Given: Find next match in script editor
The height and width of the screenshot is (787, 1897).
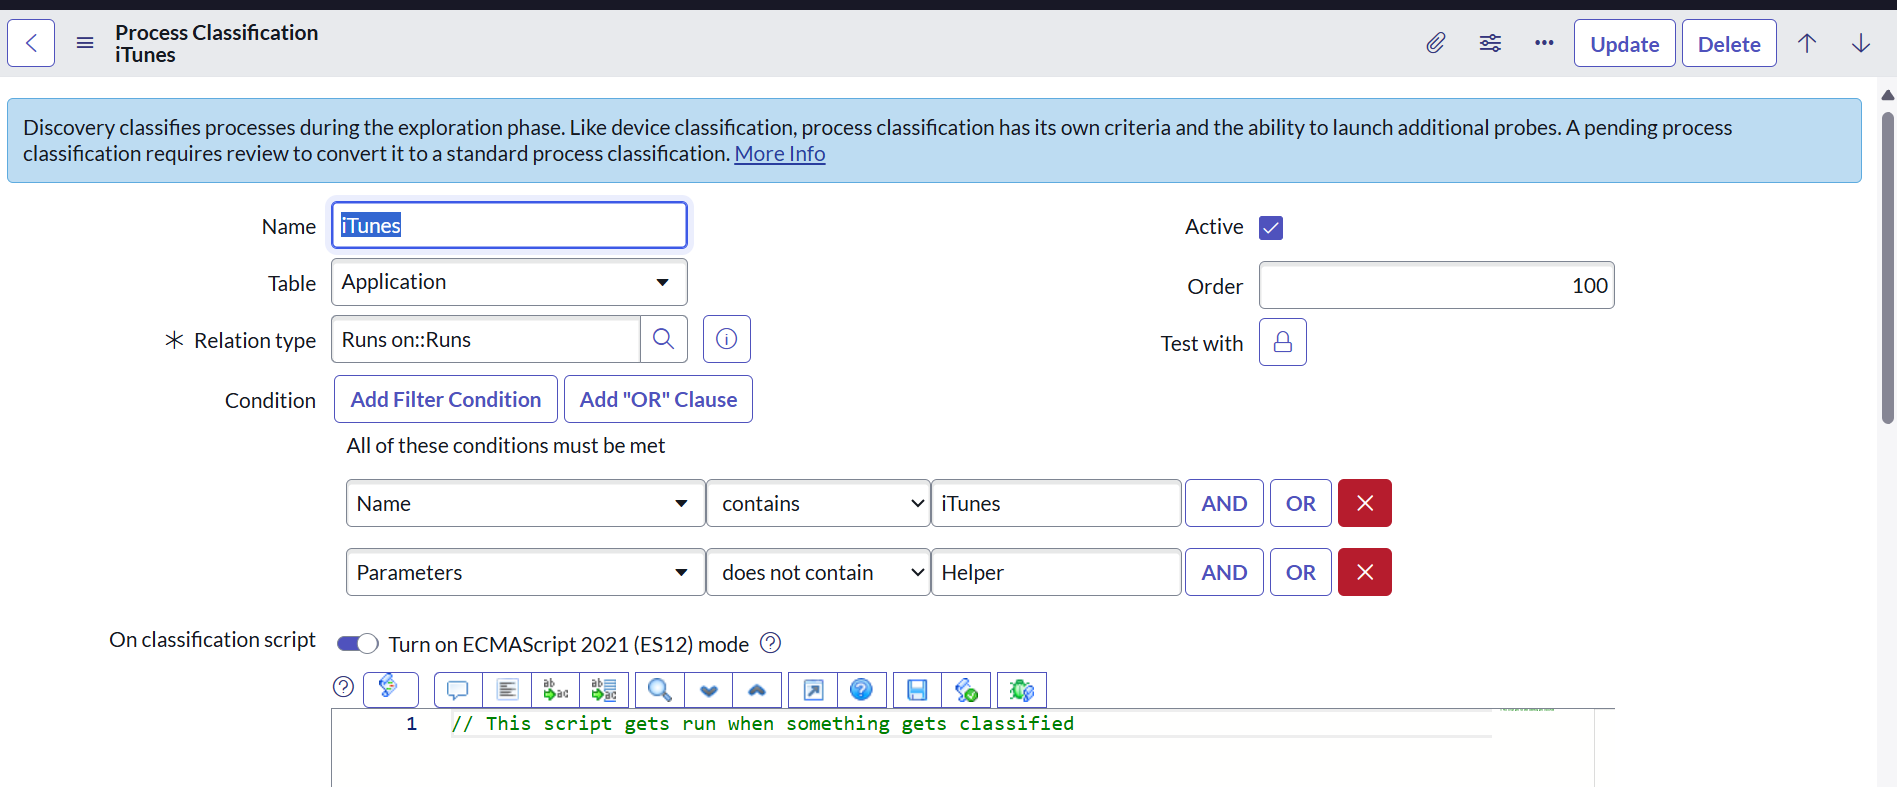Looking at the screenshot, I should tap(709, 690).
